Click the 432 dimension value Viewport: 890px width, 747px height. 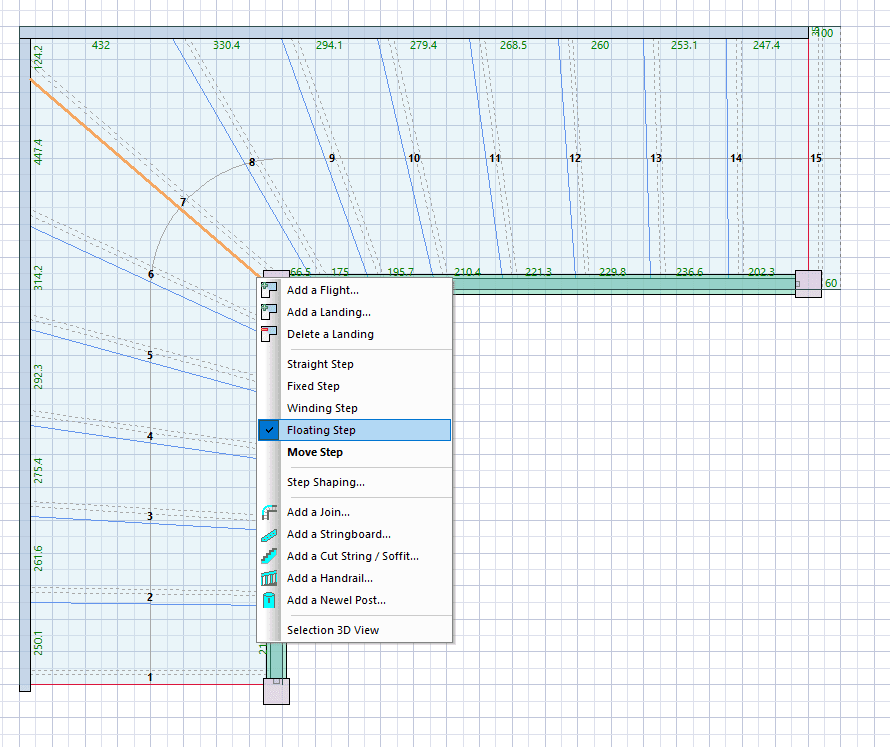(x=101, y=45)
